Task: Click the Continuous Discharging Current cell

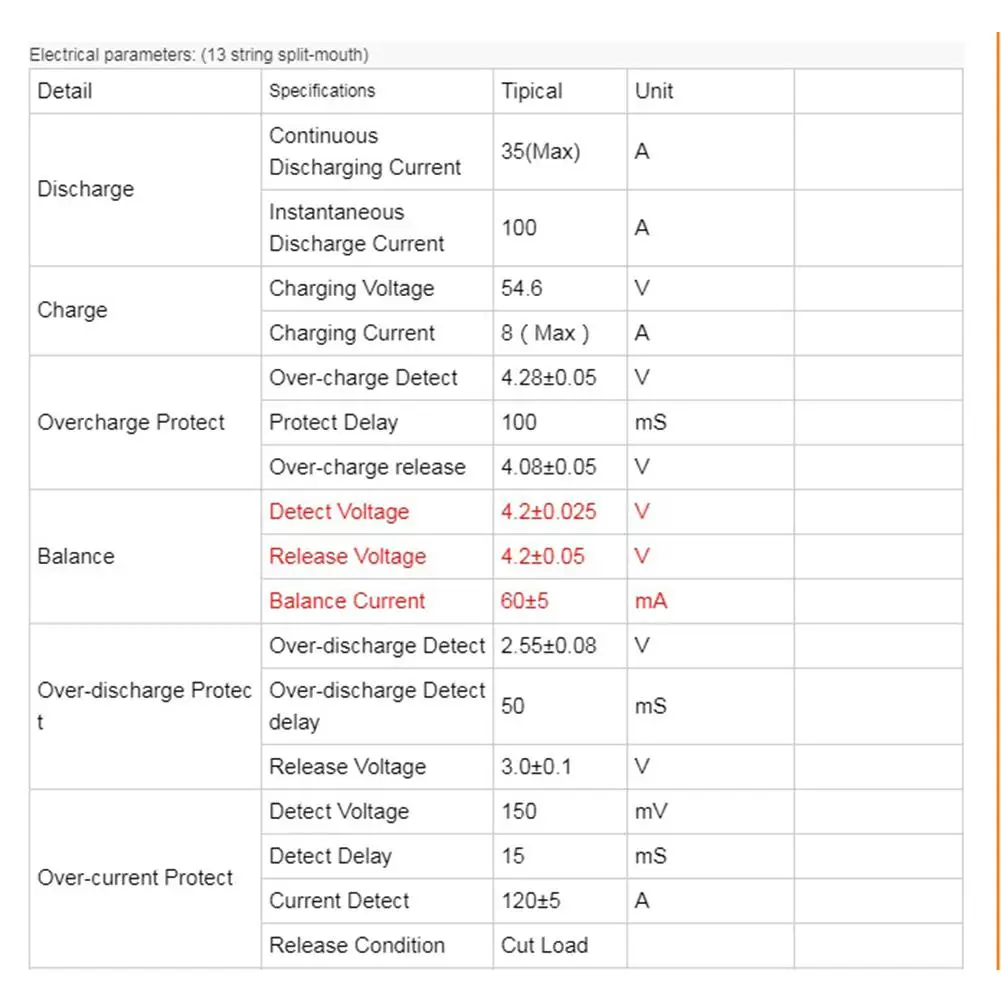Action: [x=377, y=152]
